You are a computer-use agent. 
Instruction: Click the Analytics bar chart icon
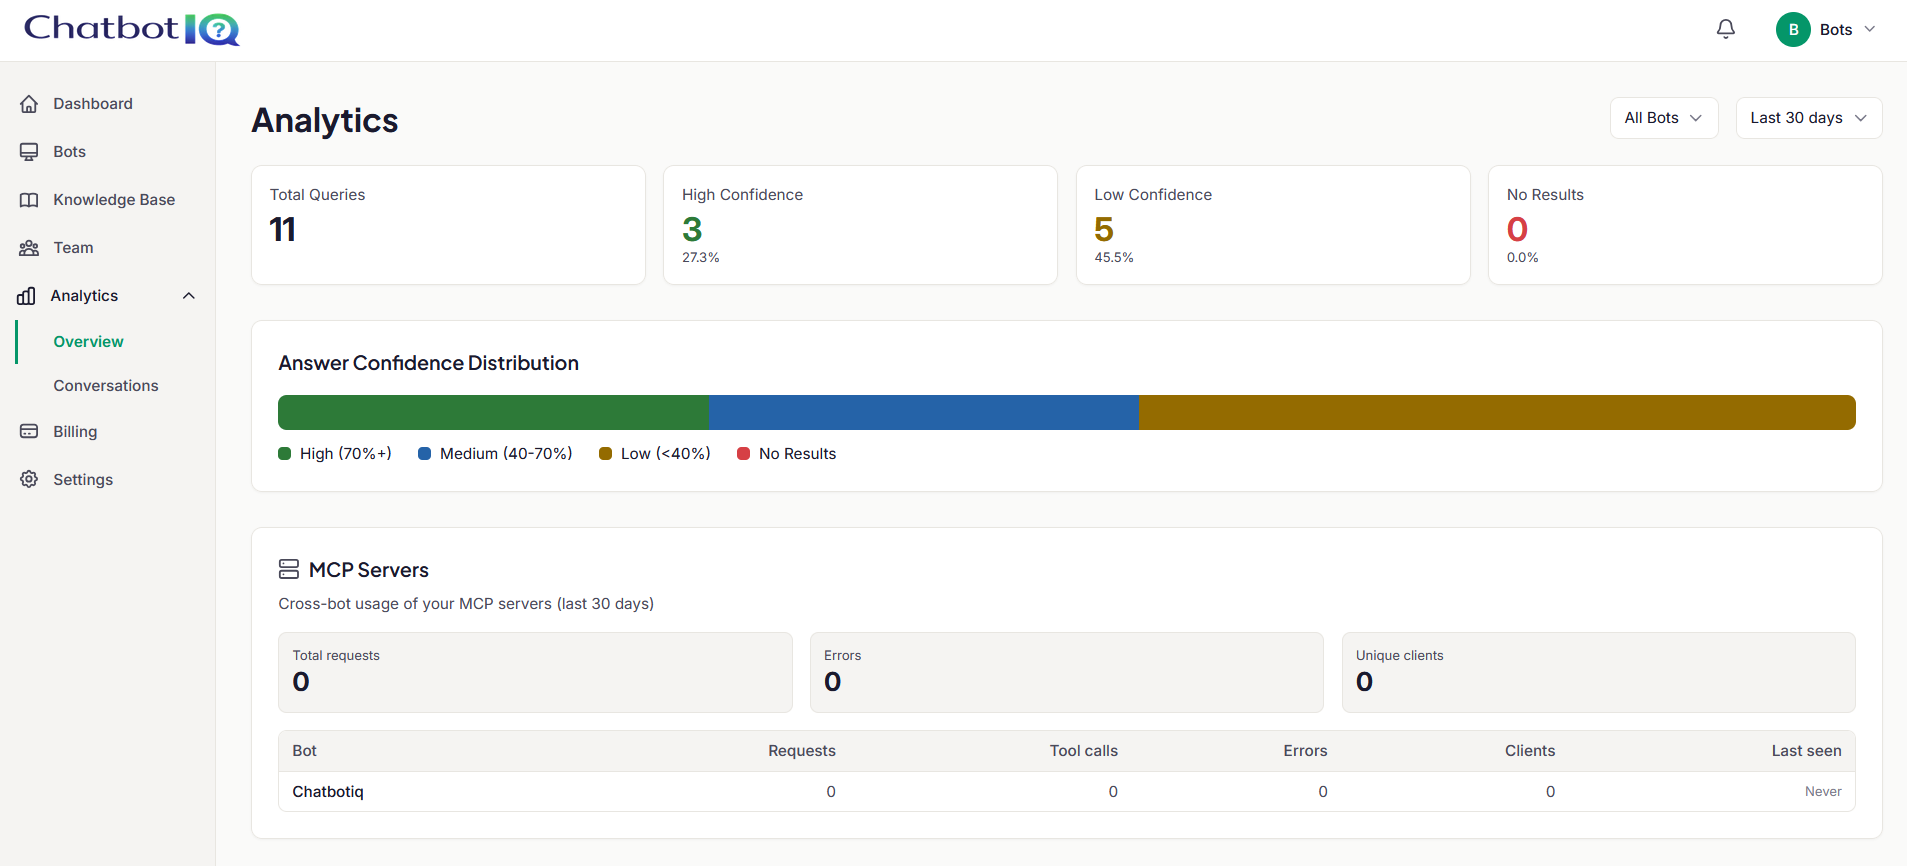point(27,296)
